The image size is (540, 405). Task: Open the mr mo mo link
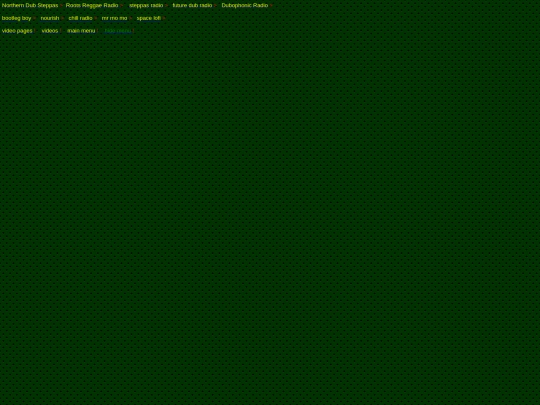114,18
